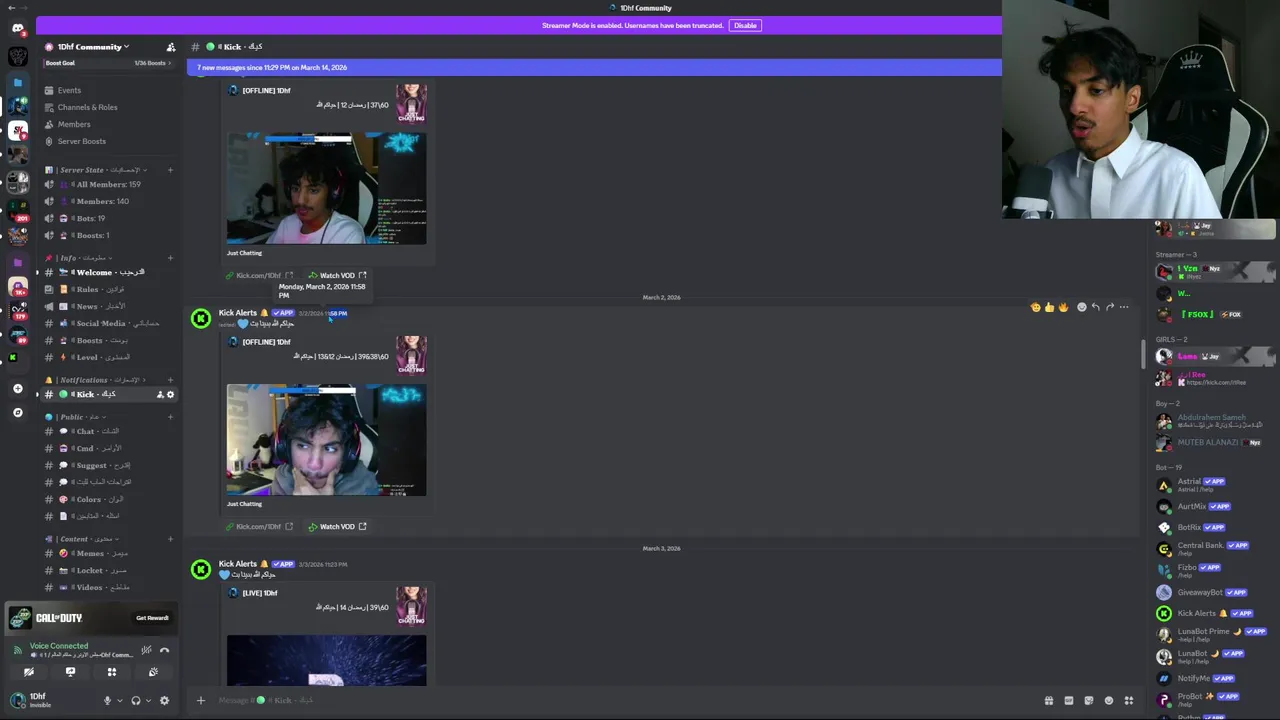Open Discover servers compass icon

pyautogui.click(x=17, y=412)
